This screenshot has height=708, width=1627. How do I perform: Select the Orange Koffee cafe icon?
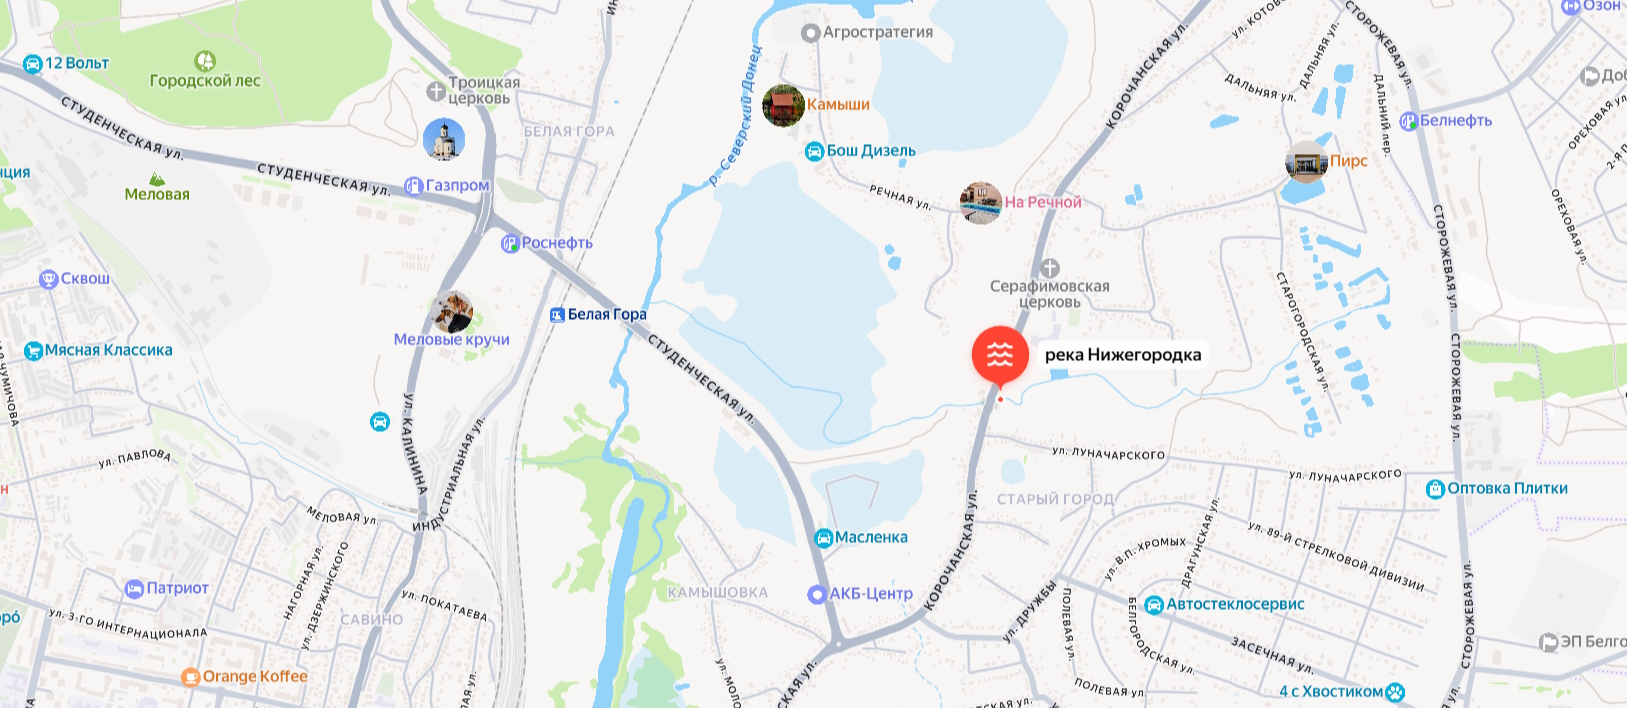point(191,677)
